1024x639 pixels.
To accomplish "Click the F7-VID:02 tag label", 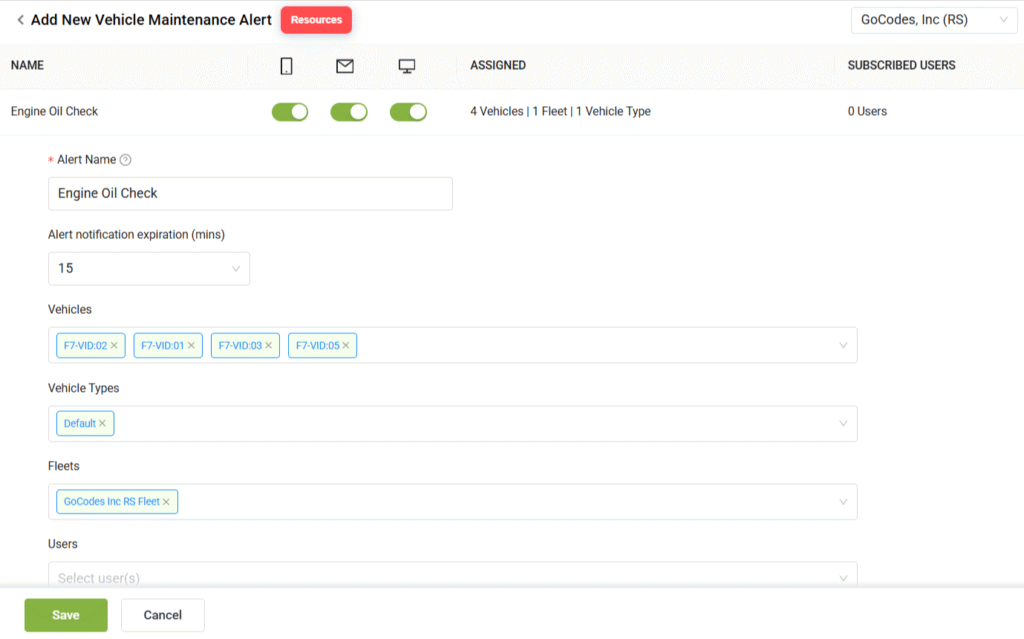I will [85, 346].
